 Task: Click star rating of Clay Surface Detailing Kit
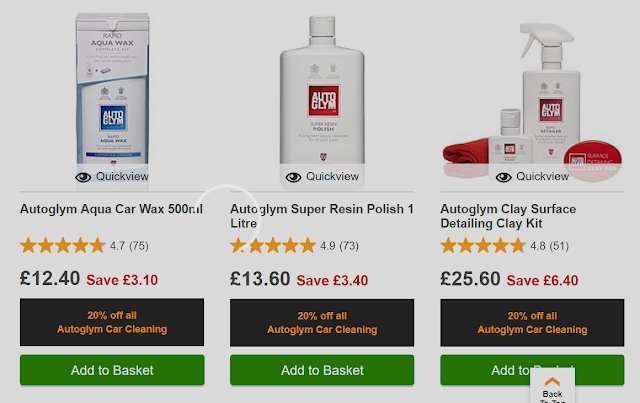tap(483, 246)
